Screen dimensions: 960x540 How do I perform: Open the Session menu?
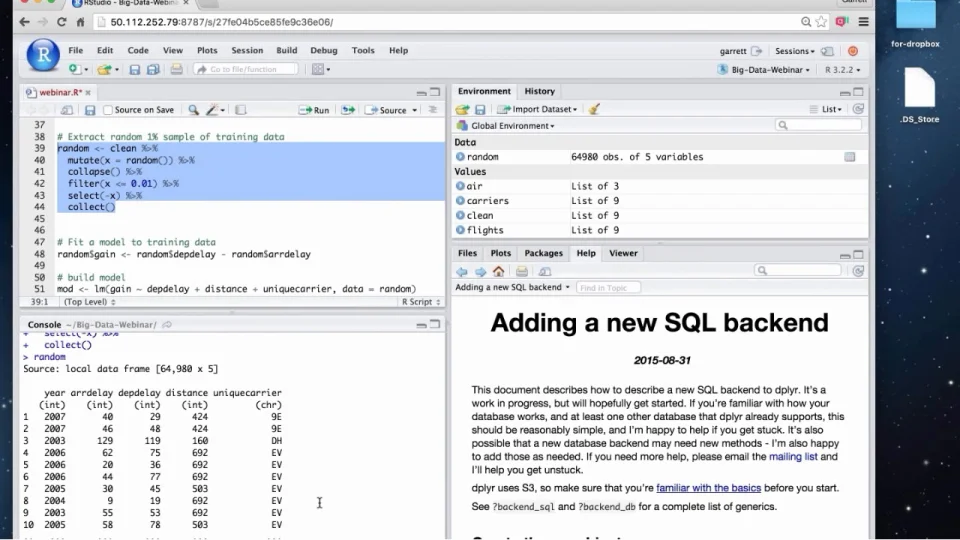pos(247,50)
